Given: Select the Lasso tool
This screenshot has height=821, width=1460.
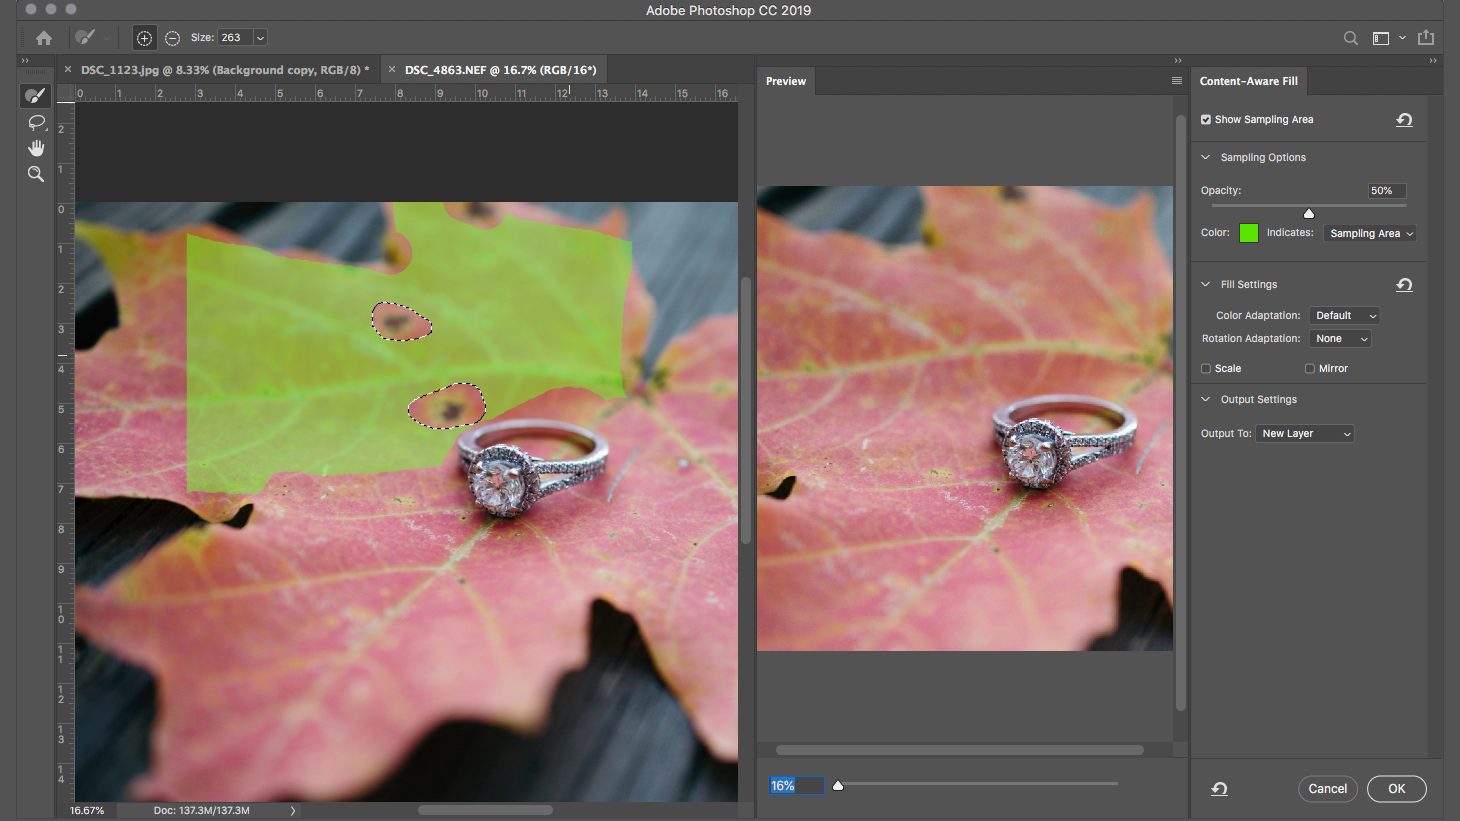Looking at the screenshot, I should [x=36, y=122].
